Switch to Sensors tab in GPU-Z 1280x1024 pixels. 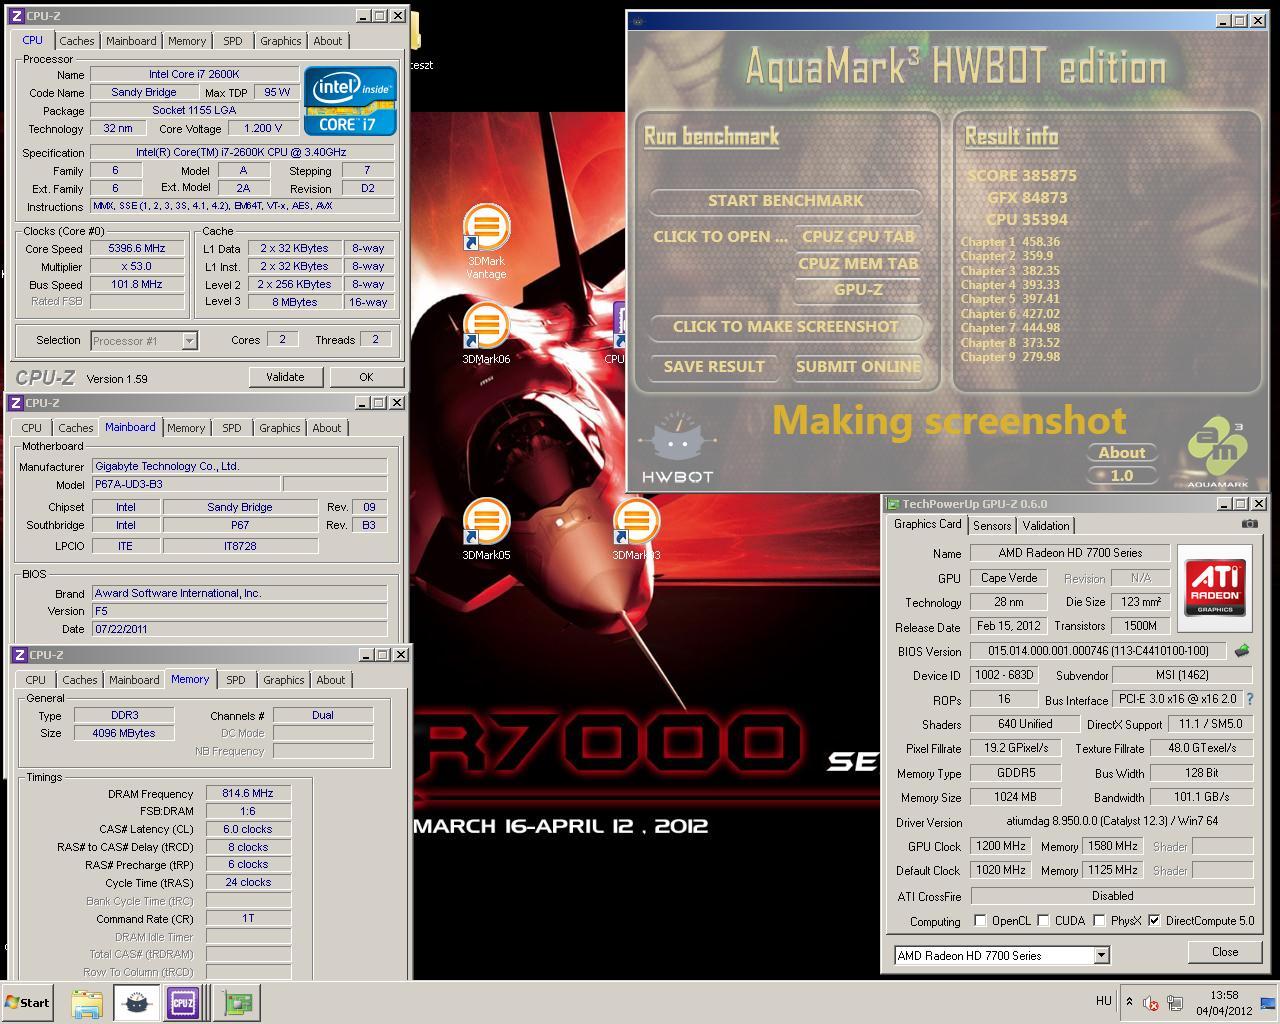pos(992,526)
